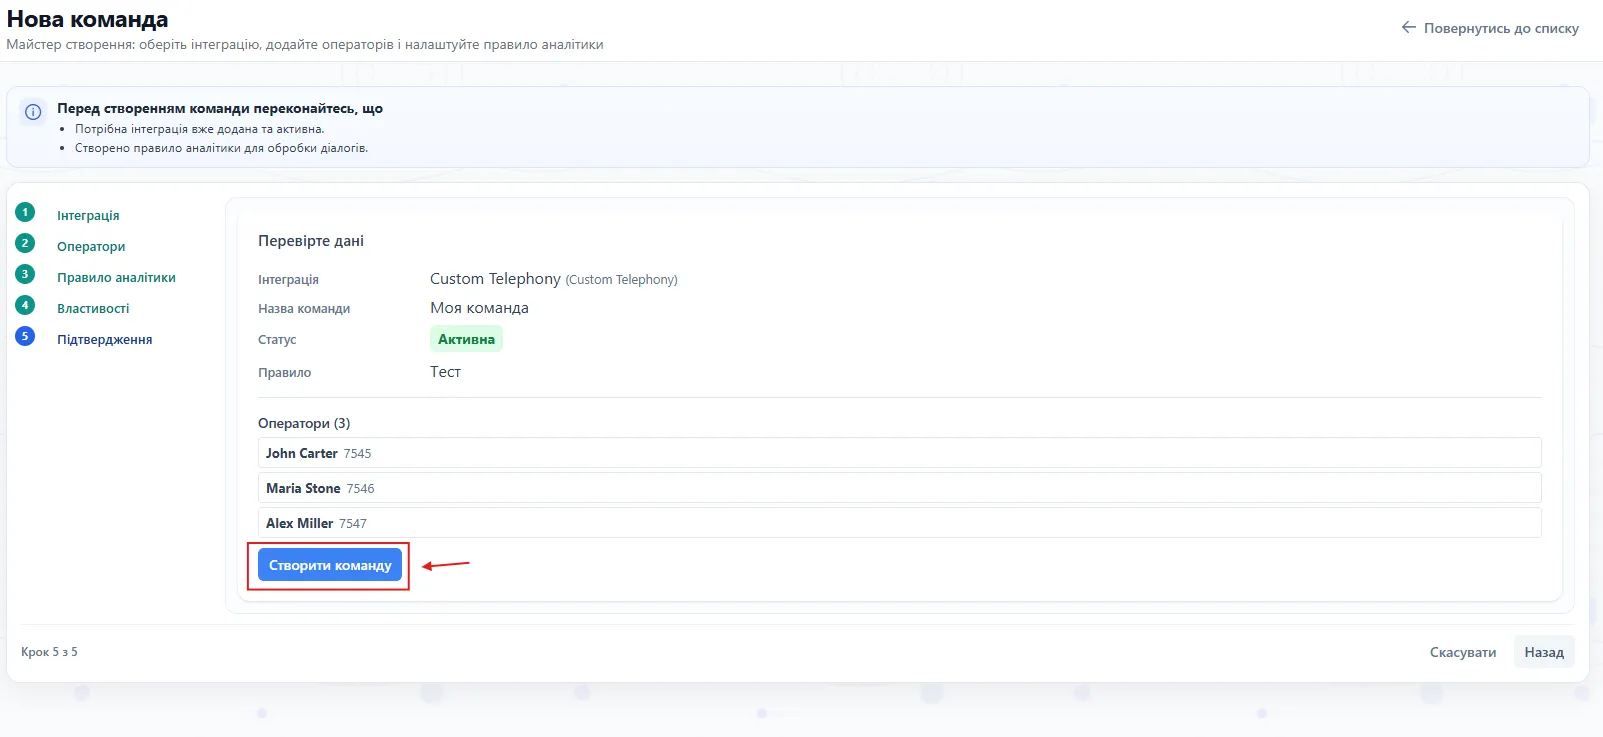Click the Моя команда team name value
Screen dimensions: 1603x737
pyautogui.click(x=479, y=308)
